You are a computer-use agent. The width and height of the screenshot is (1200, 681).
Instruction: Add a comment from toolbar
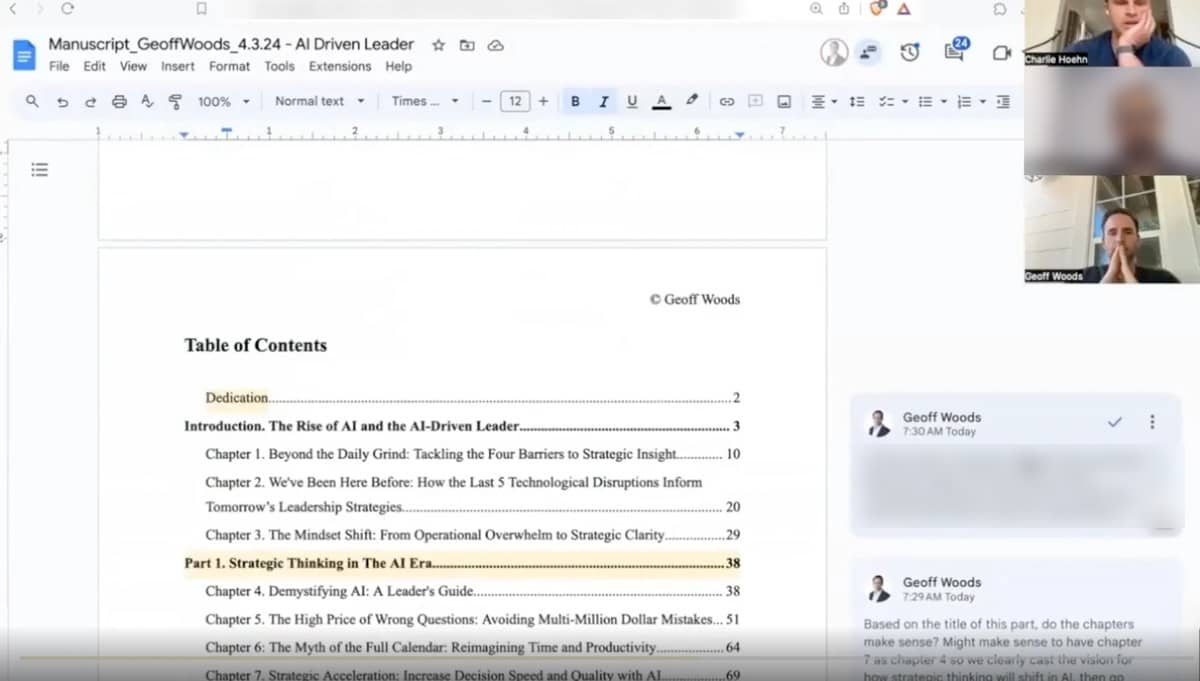[755, 101]
